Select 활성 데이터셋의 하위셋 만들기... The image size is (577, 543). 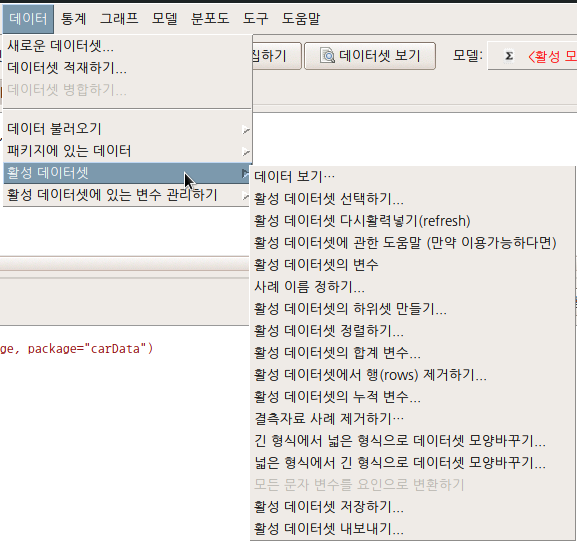point(412,309)
